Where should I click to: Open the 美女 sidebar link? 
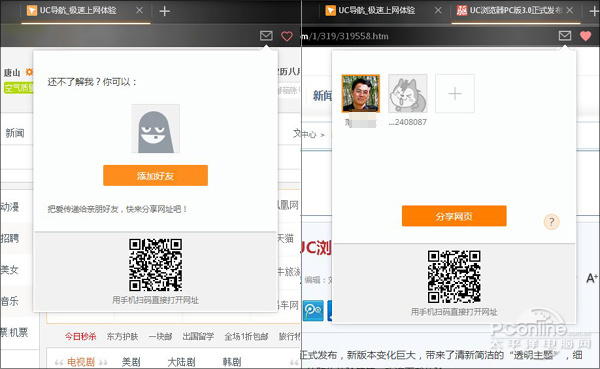10,269
